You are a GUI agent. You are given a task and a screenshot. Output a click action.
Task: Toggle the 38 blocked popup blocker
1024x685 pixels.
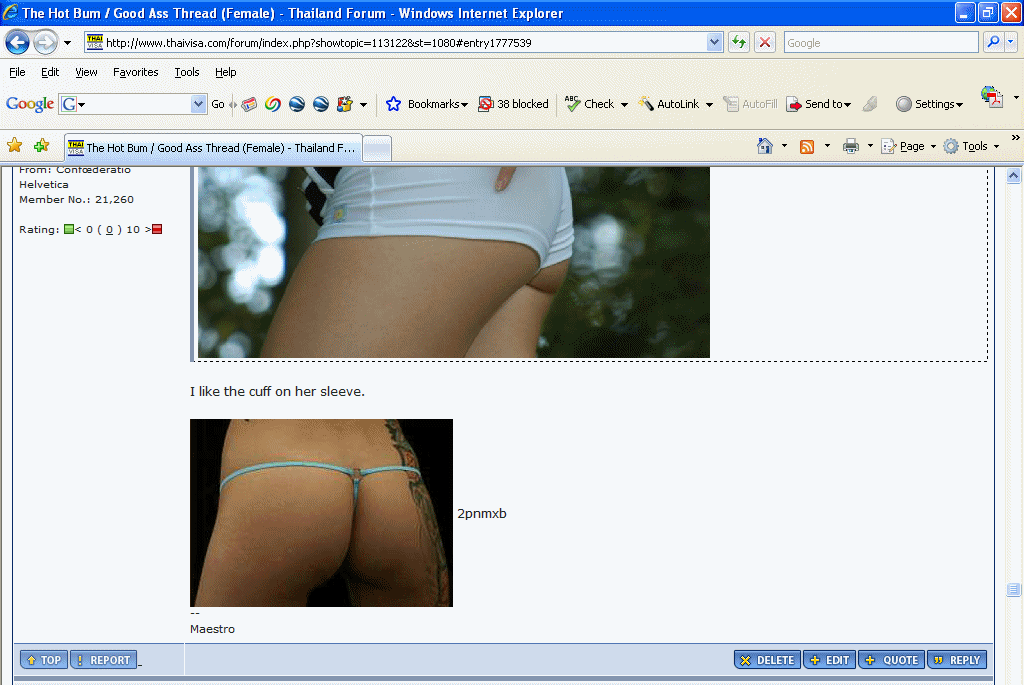coord(513,104)
